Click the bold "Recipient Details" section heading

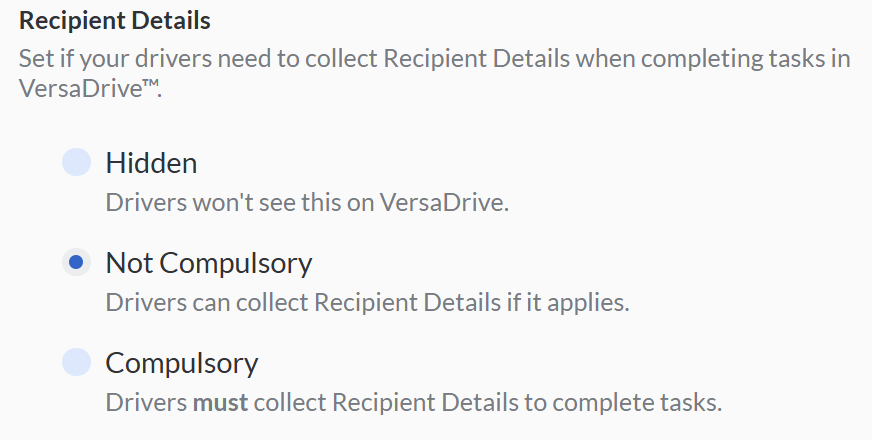115,19
